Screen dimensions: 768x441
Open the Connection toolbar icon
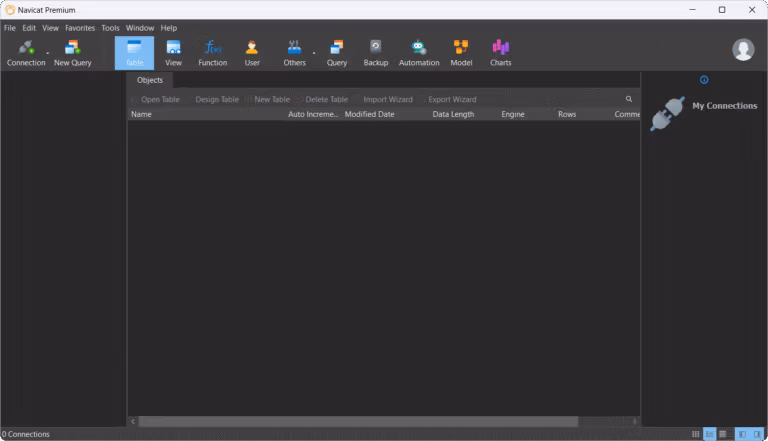tap(26, 53)
